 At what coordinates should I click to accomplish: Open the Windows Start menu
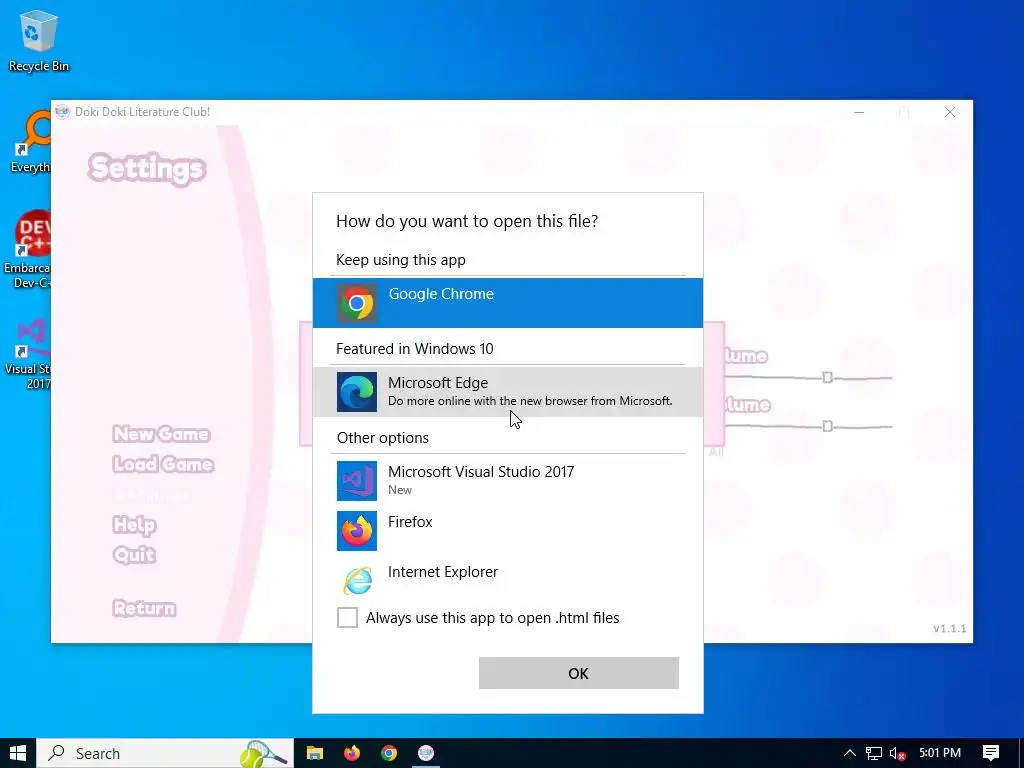coord(18,753)
